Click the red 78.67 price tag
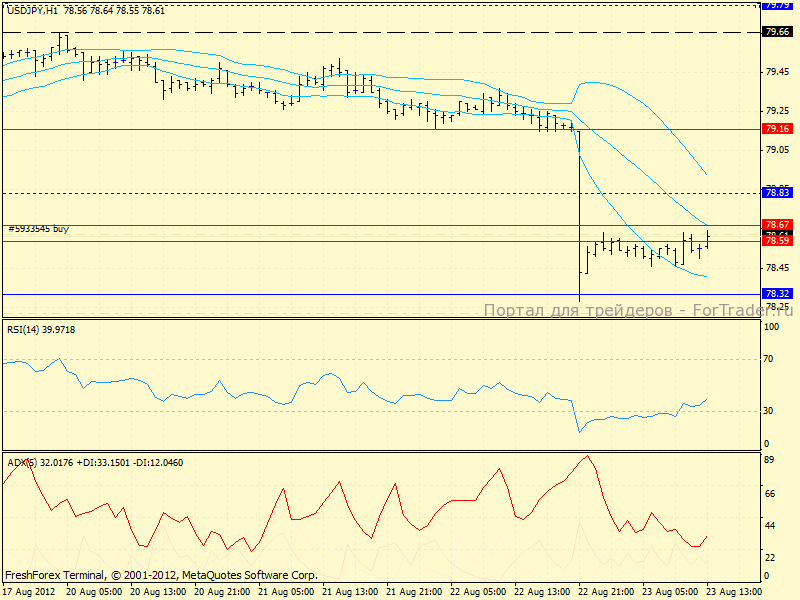Screen dimensions: 800x600 point(777,225)
